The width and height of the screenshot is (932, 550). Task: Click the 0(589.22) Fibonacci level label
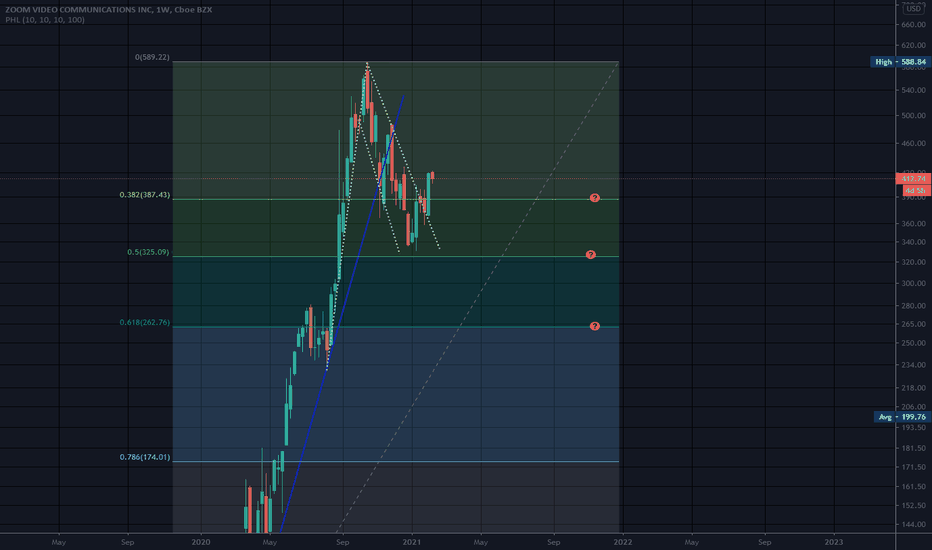(152, 57)
